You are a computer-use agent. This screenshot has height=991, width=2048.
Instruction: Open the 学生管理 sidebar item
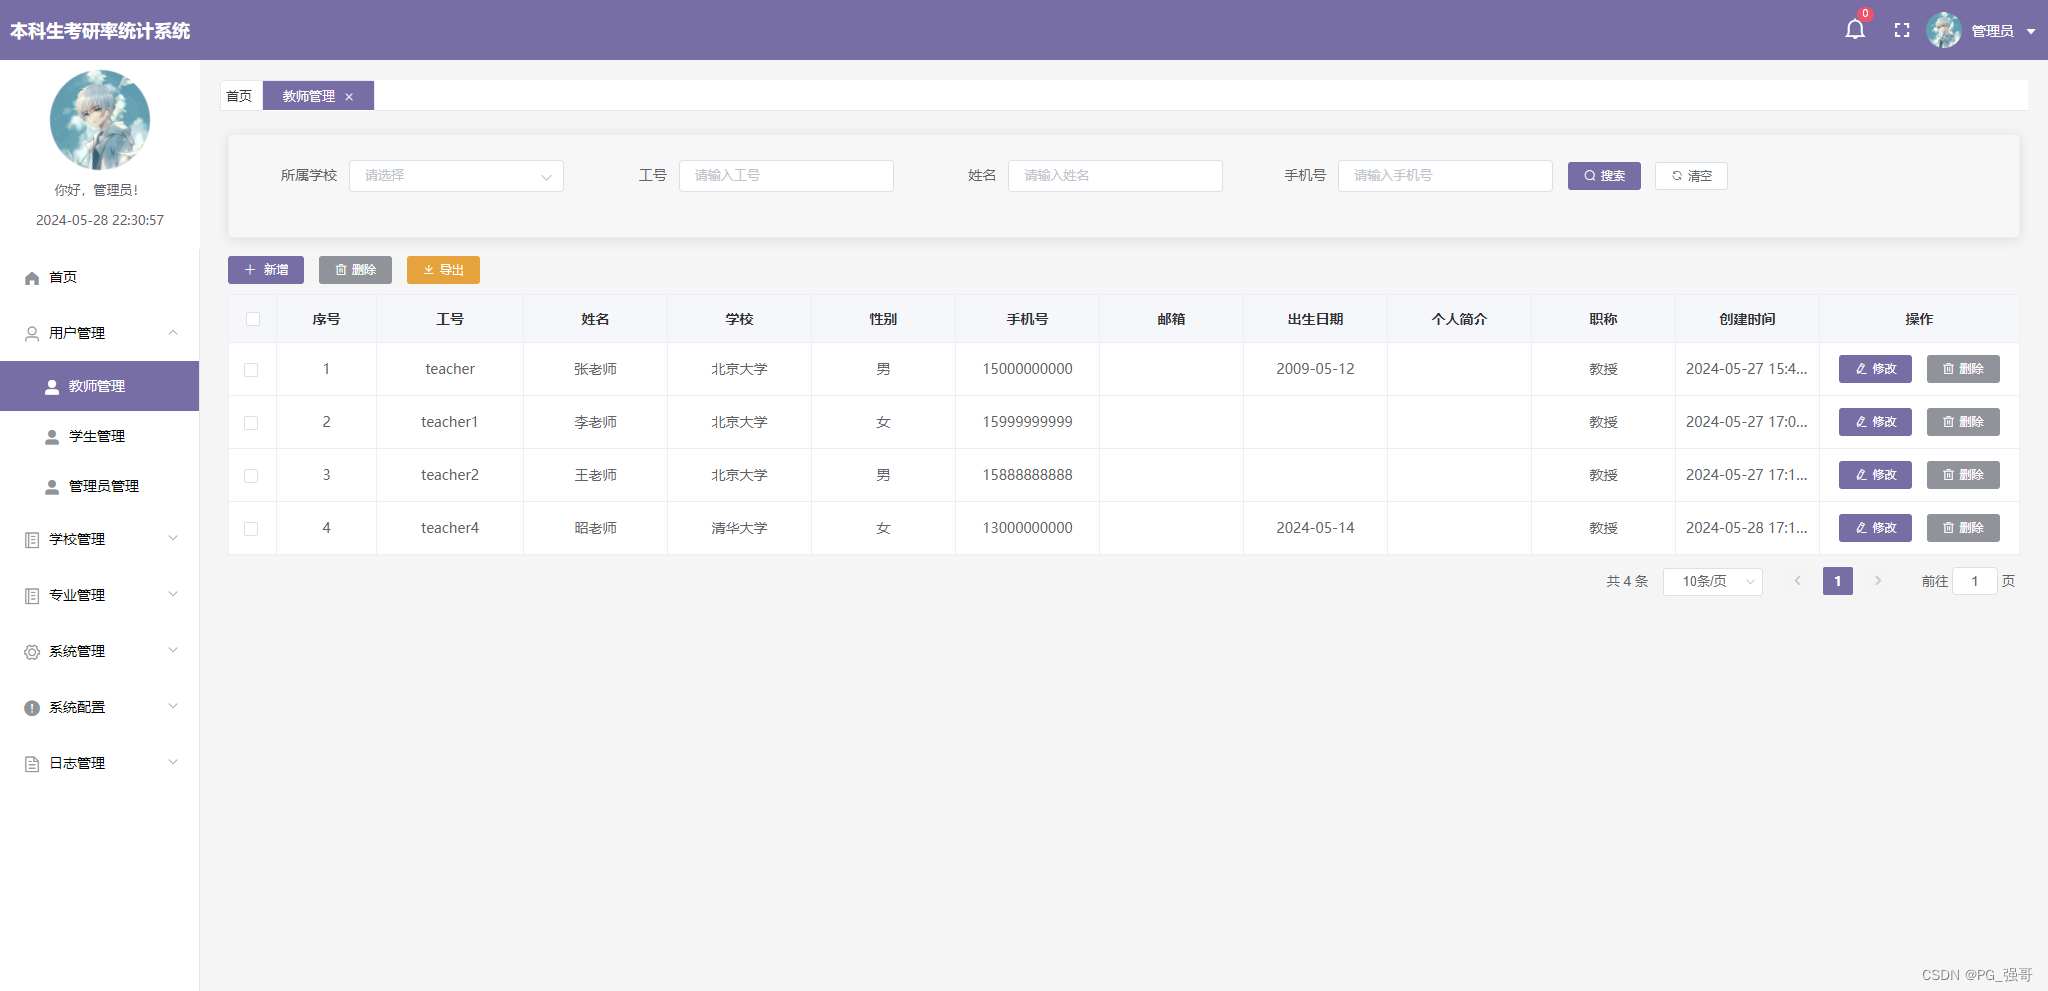[x=100, y=436]
